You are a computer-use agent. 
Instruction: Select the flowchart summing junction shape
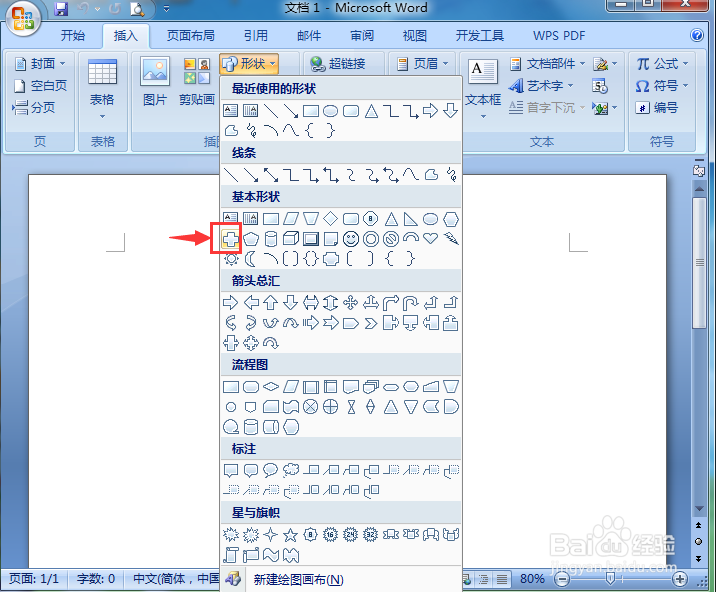tap(311, 407)
